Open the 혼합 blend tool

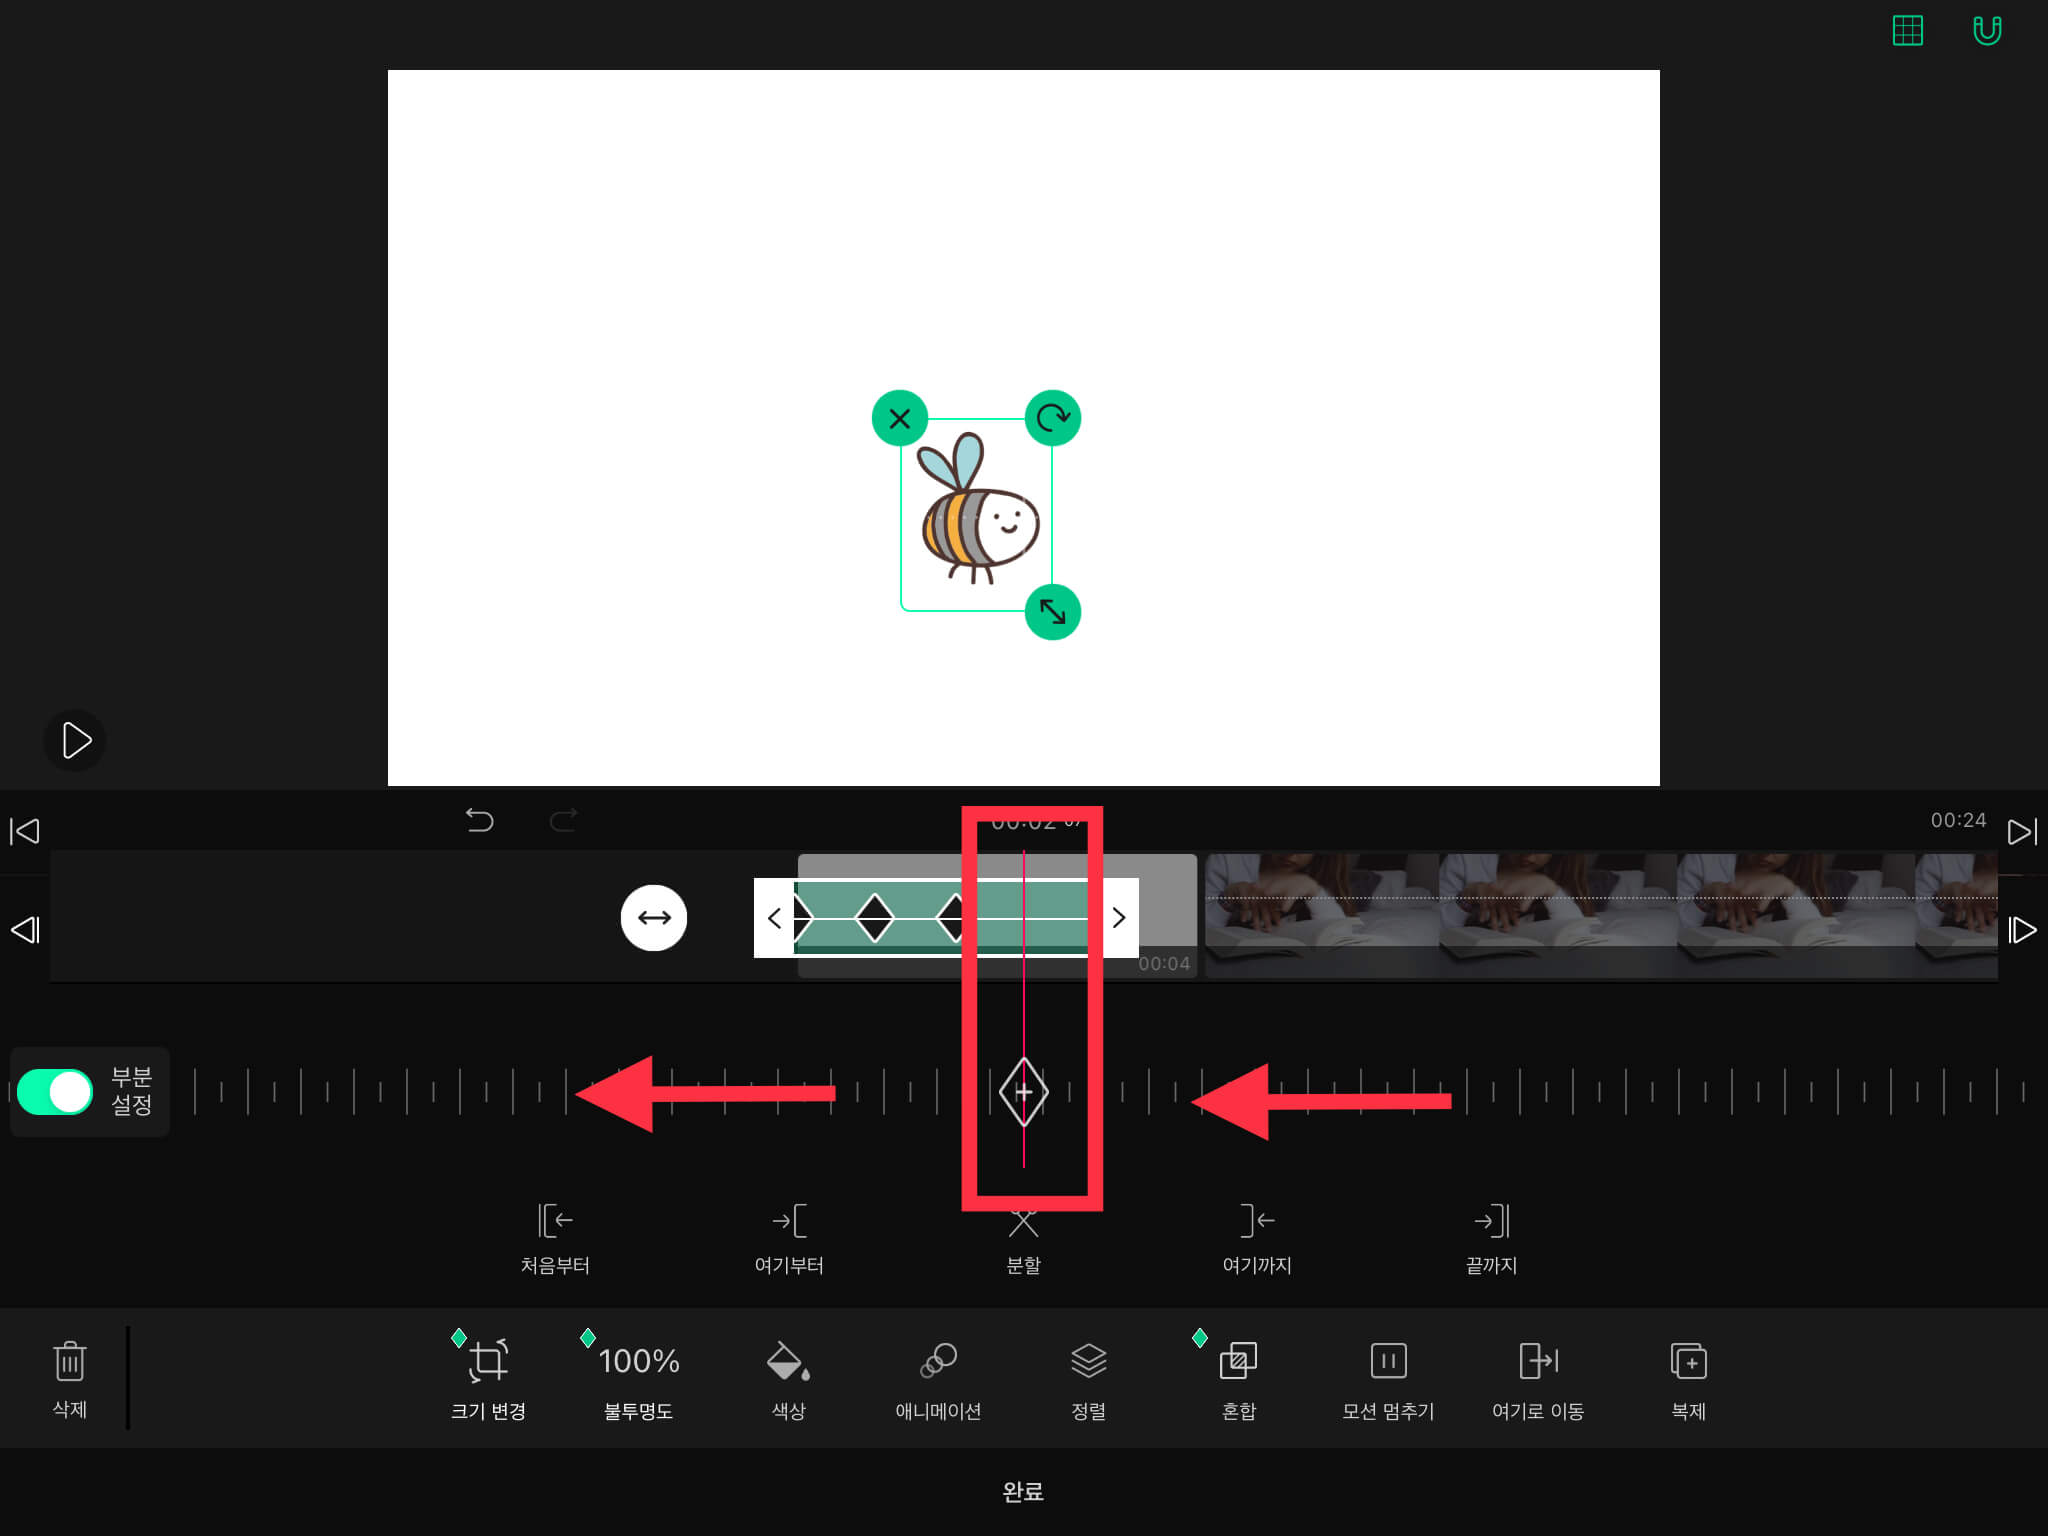coord(1238,1362)
